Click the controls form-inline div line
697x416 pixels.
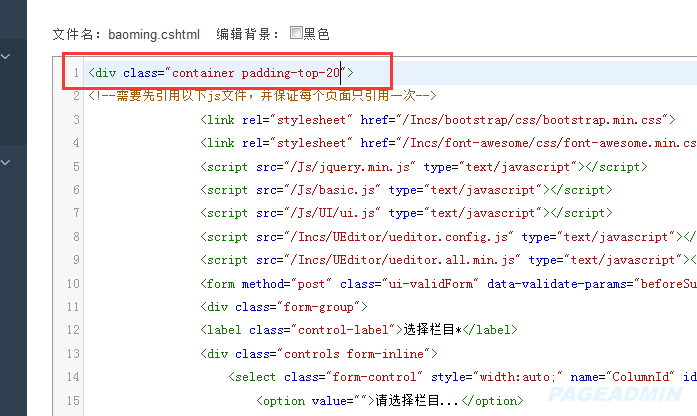tap(319, 354)
